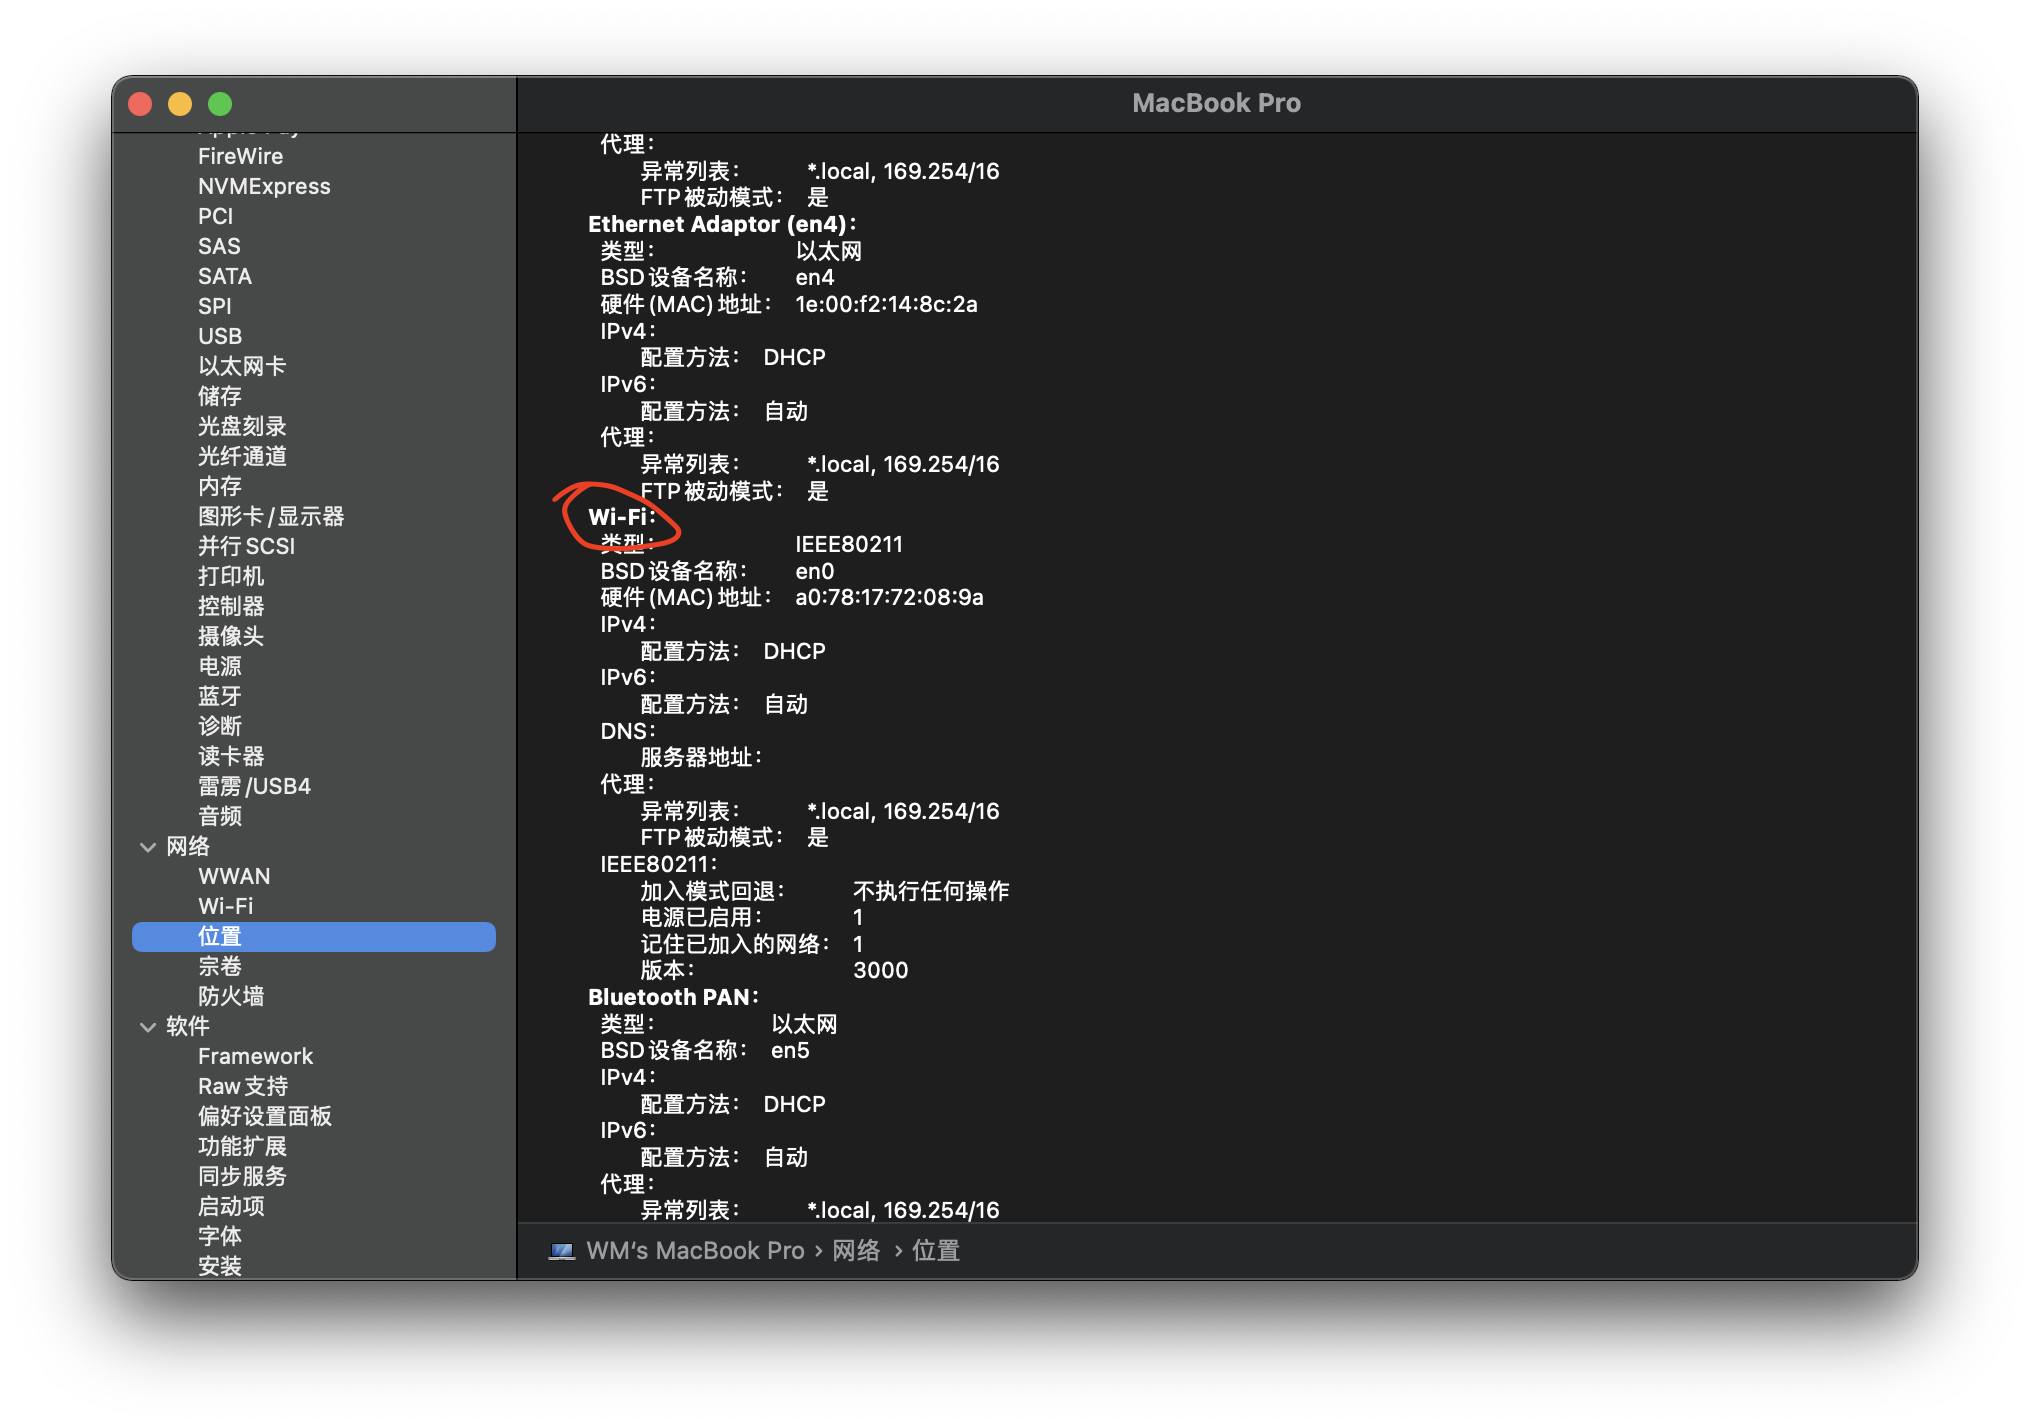Click the MacBook icon in path bar
The image size is (2030, 1428).
[562, 1251]
